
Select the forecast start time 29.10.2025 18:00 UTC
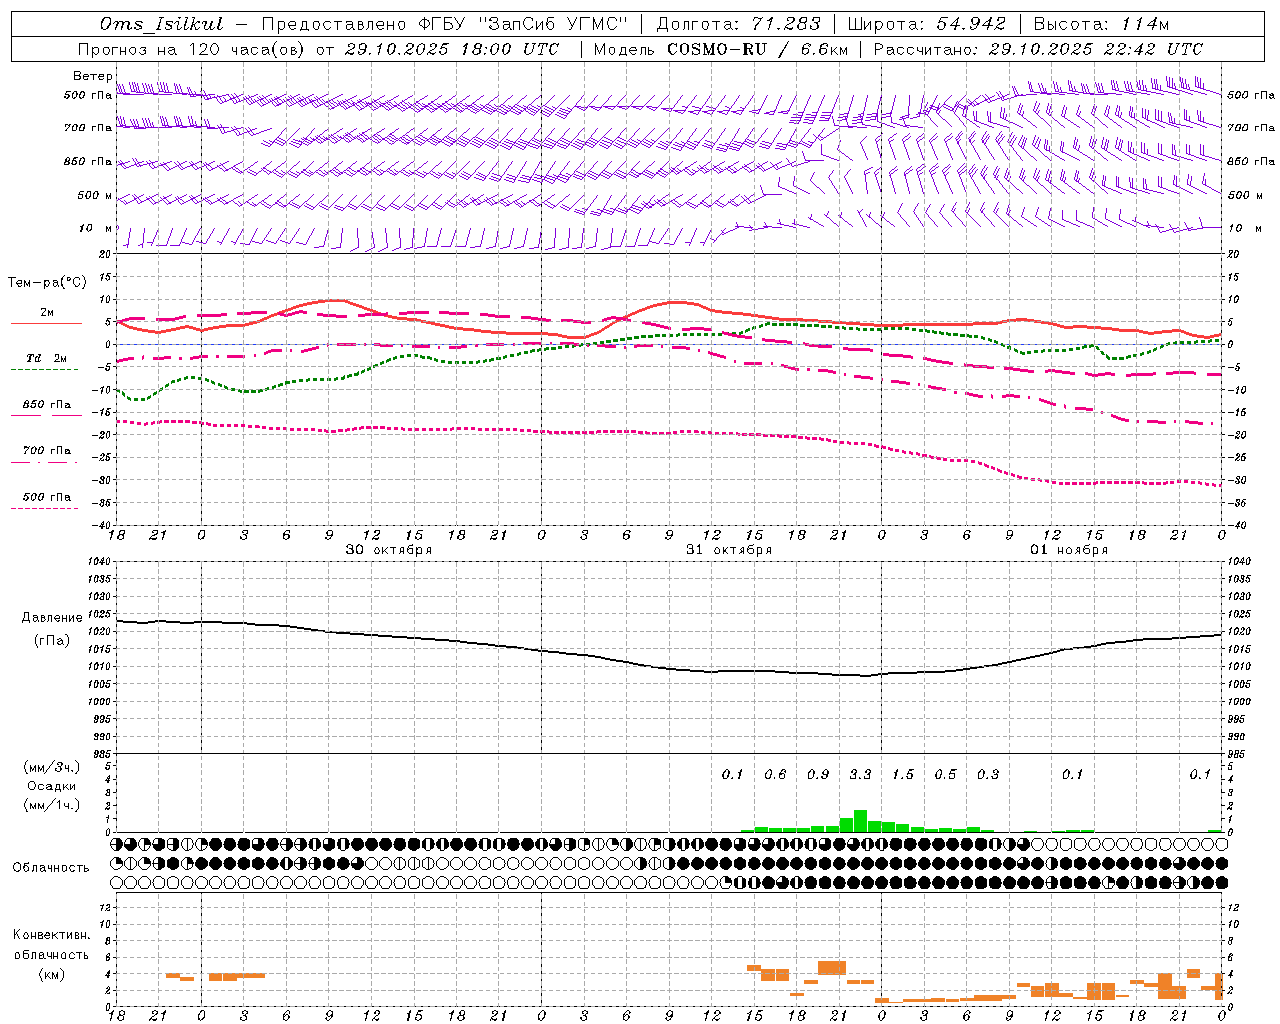coord(451,49)
